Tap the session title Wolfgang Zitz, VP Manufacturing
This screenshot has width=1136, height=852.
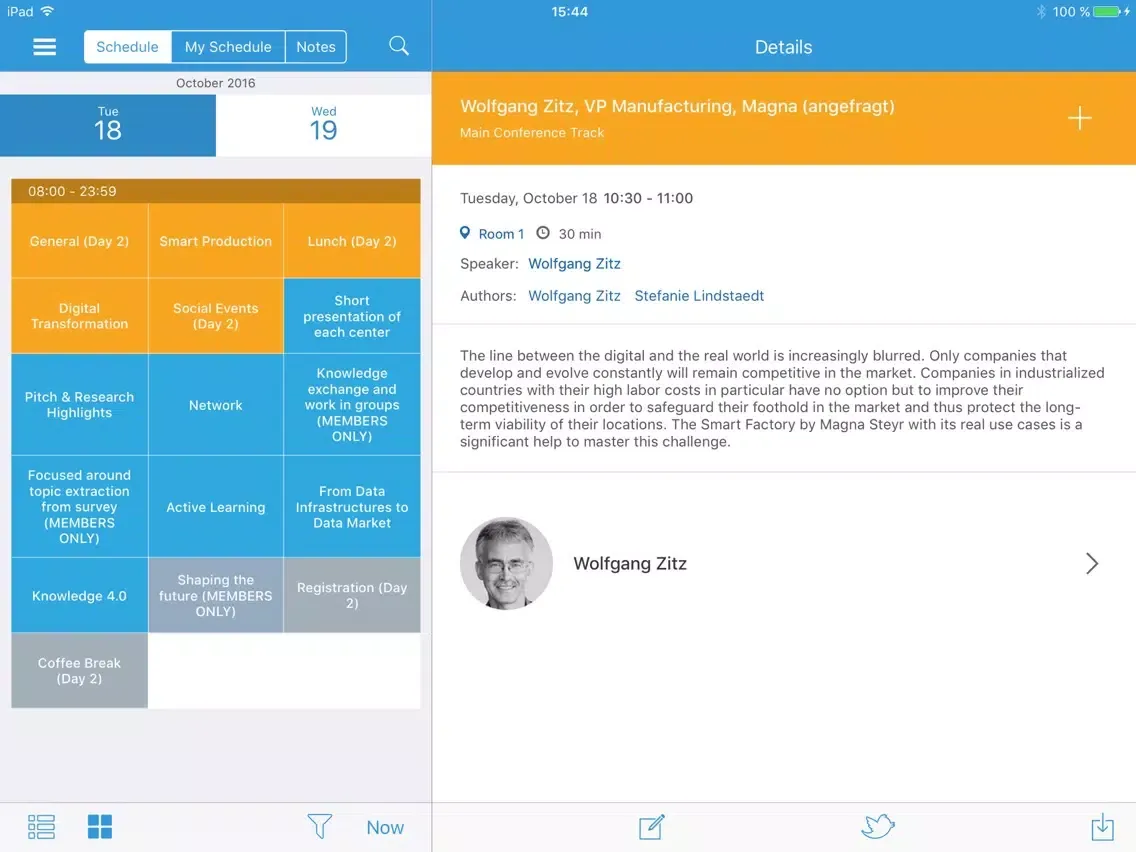(677, 106)
